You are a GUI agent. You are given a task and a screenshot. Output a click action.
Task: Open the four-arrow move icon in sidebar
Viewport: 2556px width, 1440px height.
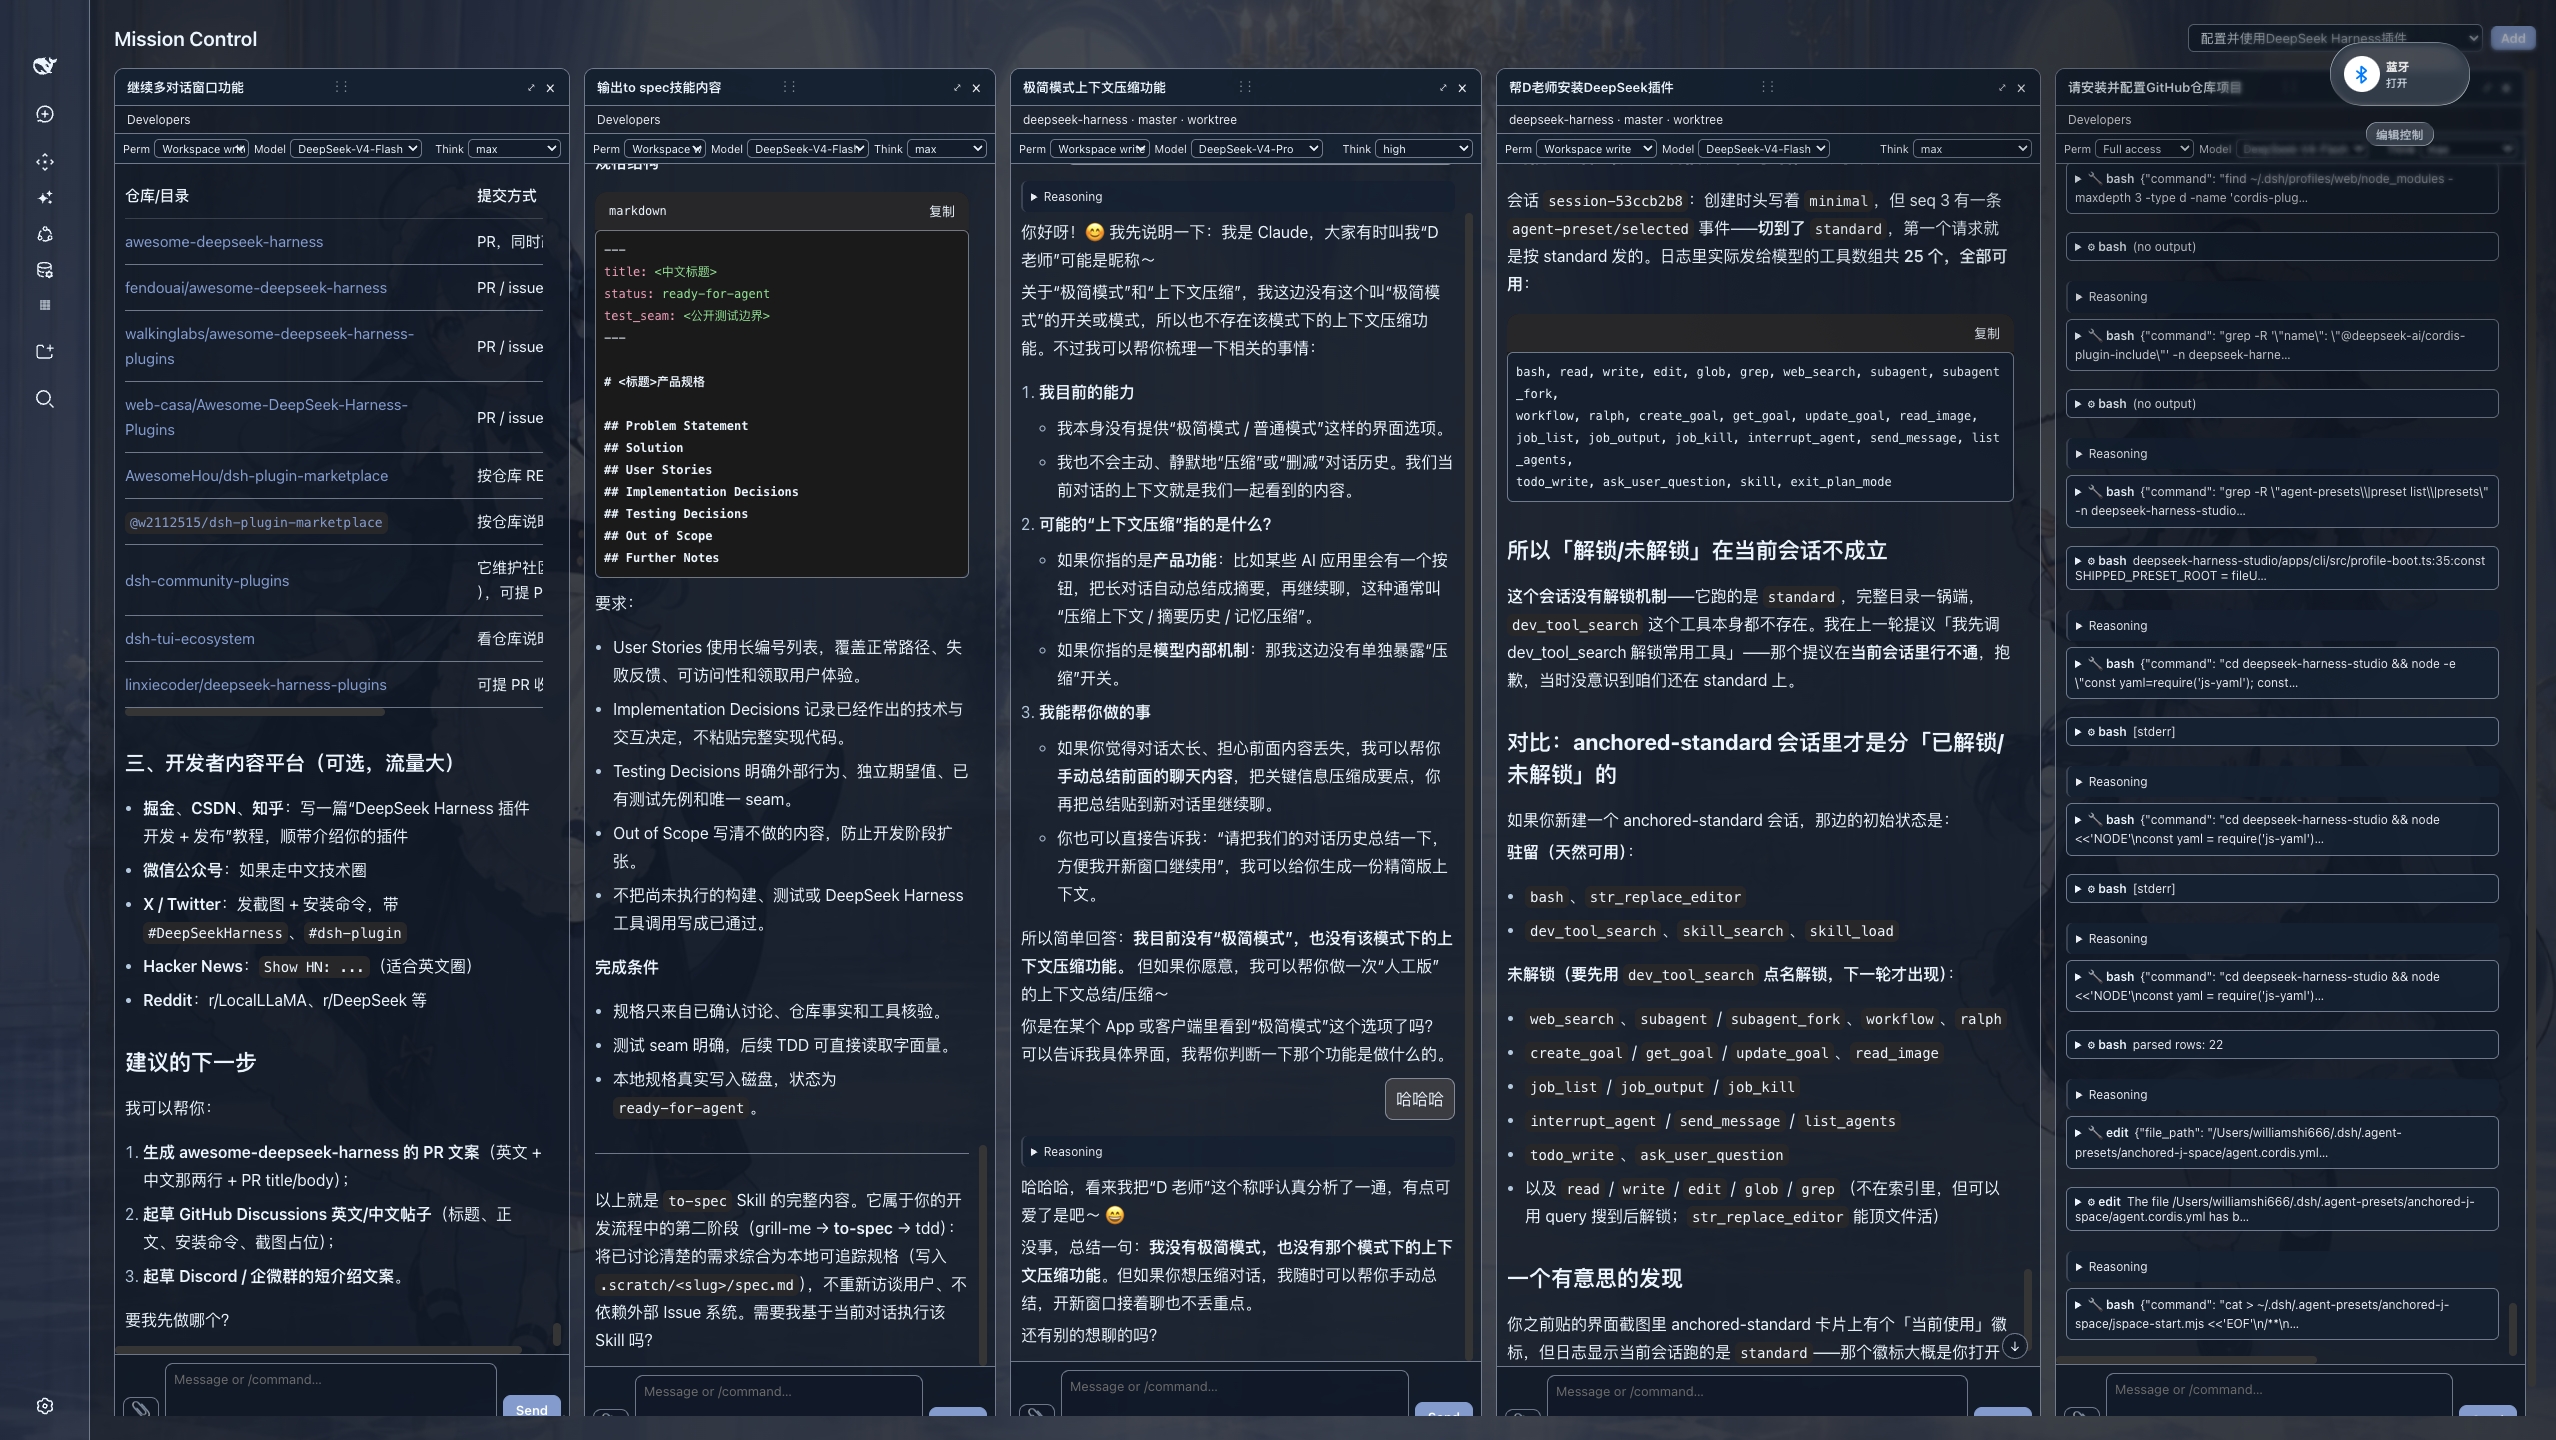pos(44,162)
